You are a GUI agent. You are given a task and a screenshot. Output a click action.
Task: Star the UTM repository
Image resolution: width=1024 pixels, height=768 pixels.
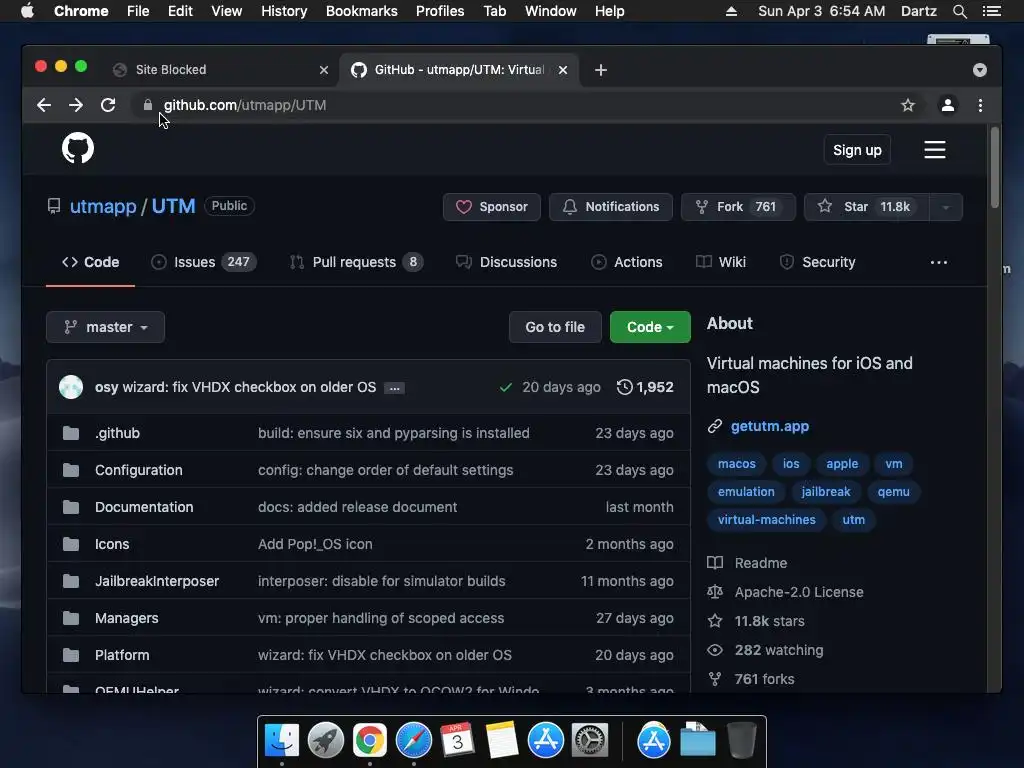click(867, 207)
